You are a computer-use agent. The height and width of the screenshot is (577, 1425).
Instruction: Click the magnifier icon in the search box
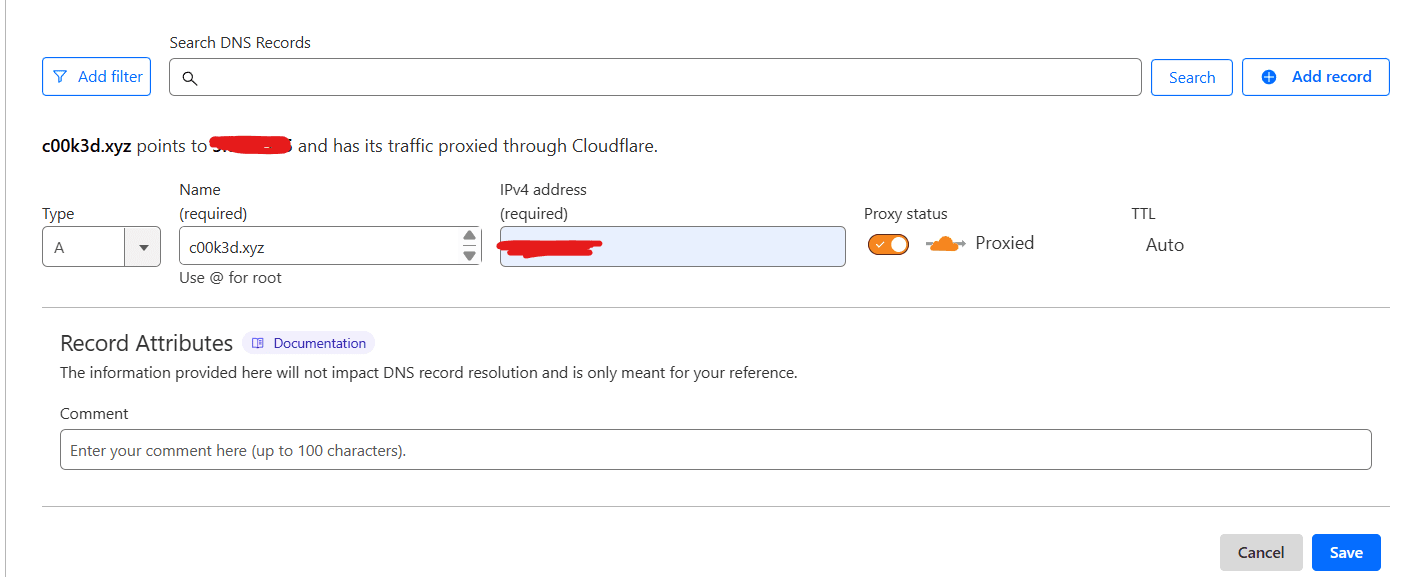click(x=189, y=78)
